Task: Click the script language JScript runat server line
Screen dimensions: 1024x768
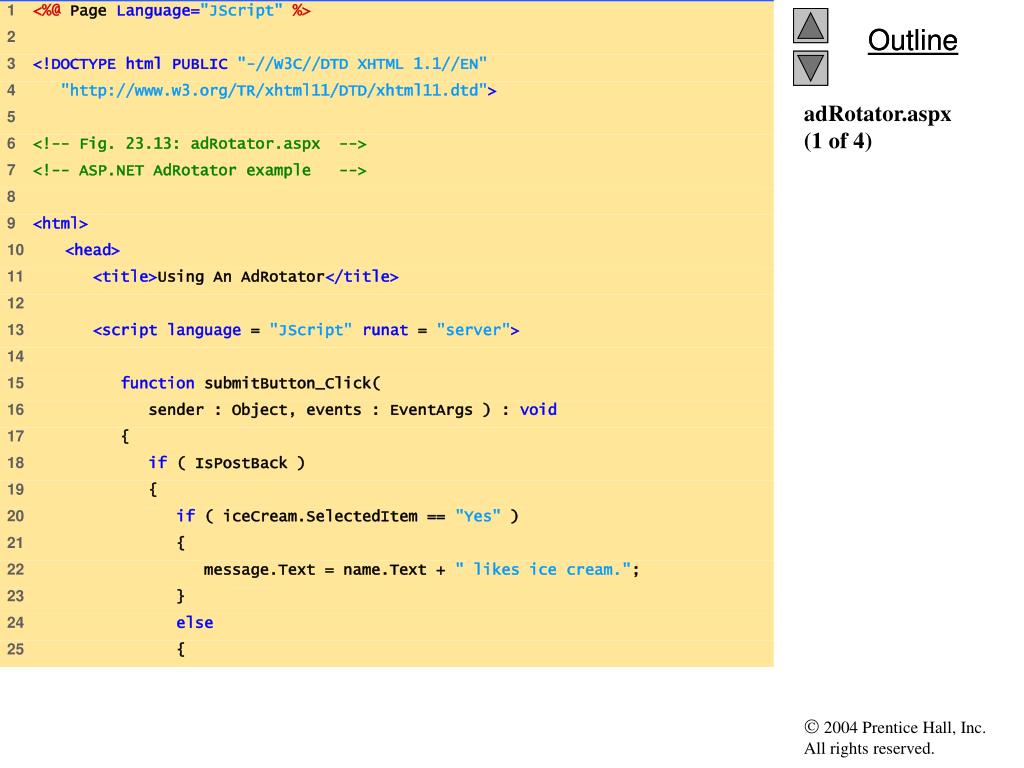Action: click(x=306, y=330)
